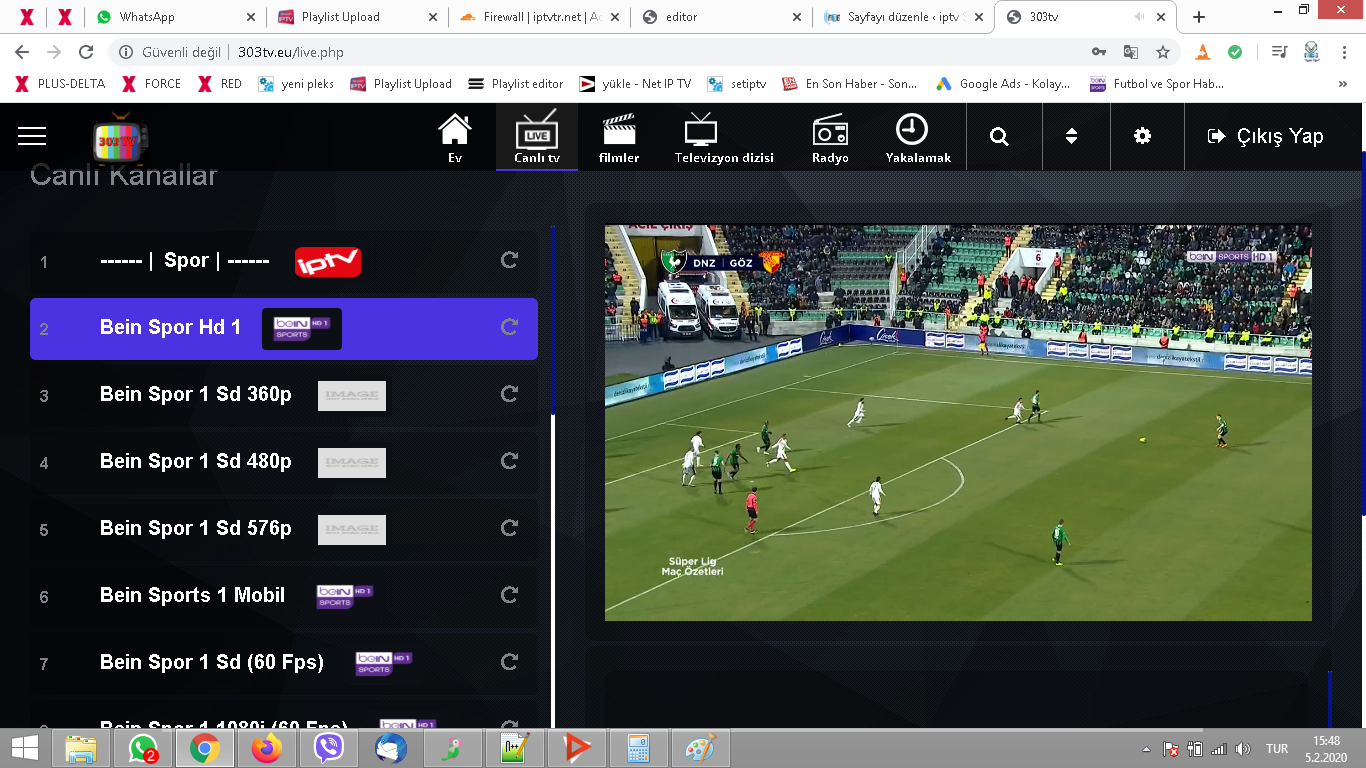Image resolution: width=1366 pixels, height=768 pixels.
Task: Click the search magnifier icon
Action: pos(999,137)
